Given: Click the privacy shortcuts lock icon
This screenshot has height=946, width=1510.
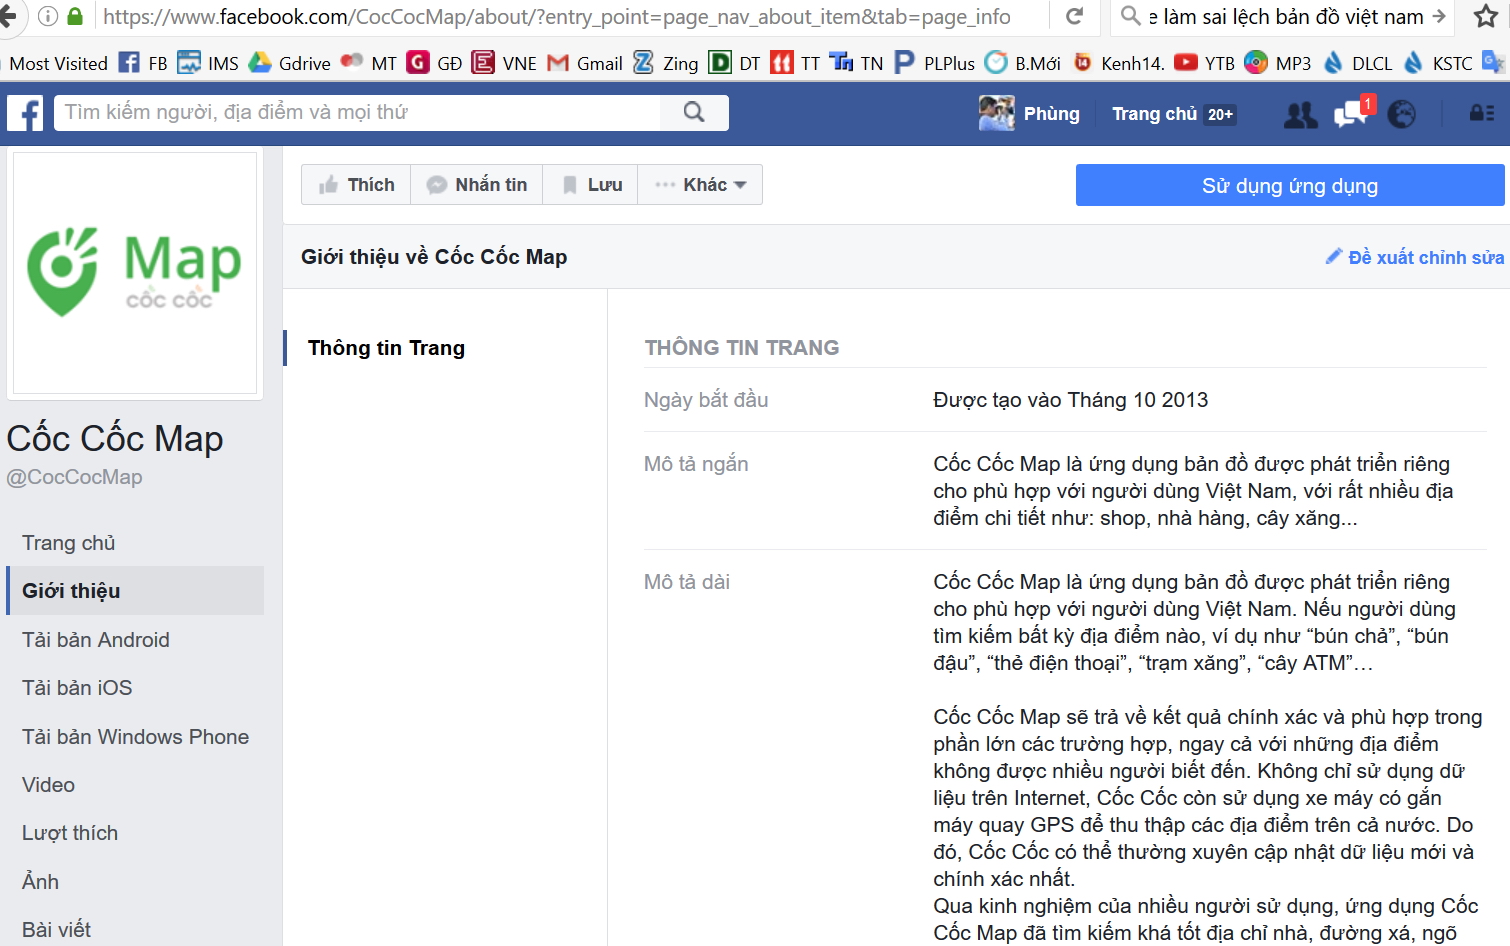Looking at the screenshot, I should 1481,114.
